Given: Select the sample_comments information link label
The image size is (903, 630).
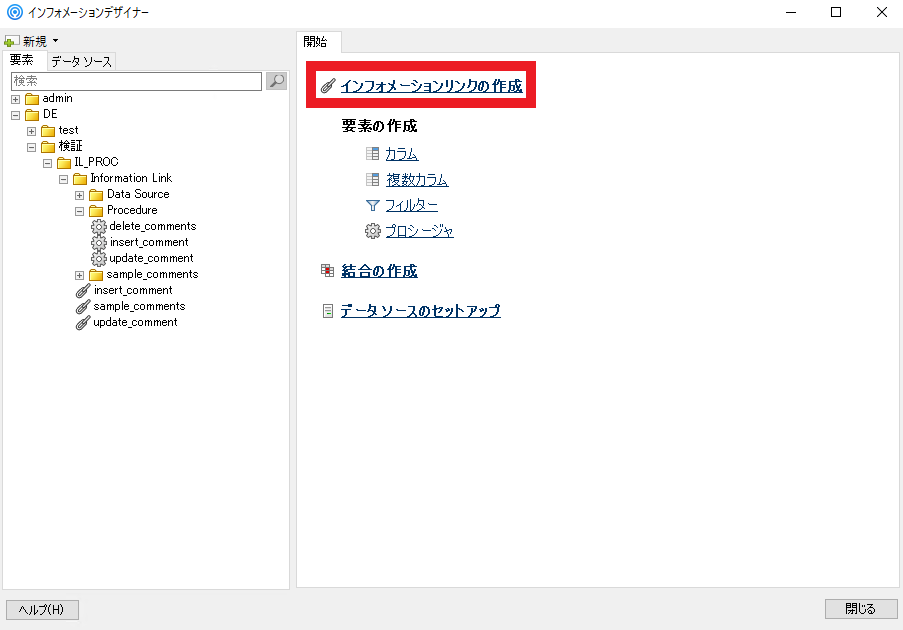Looking at the screenshot, I should 139,306.
